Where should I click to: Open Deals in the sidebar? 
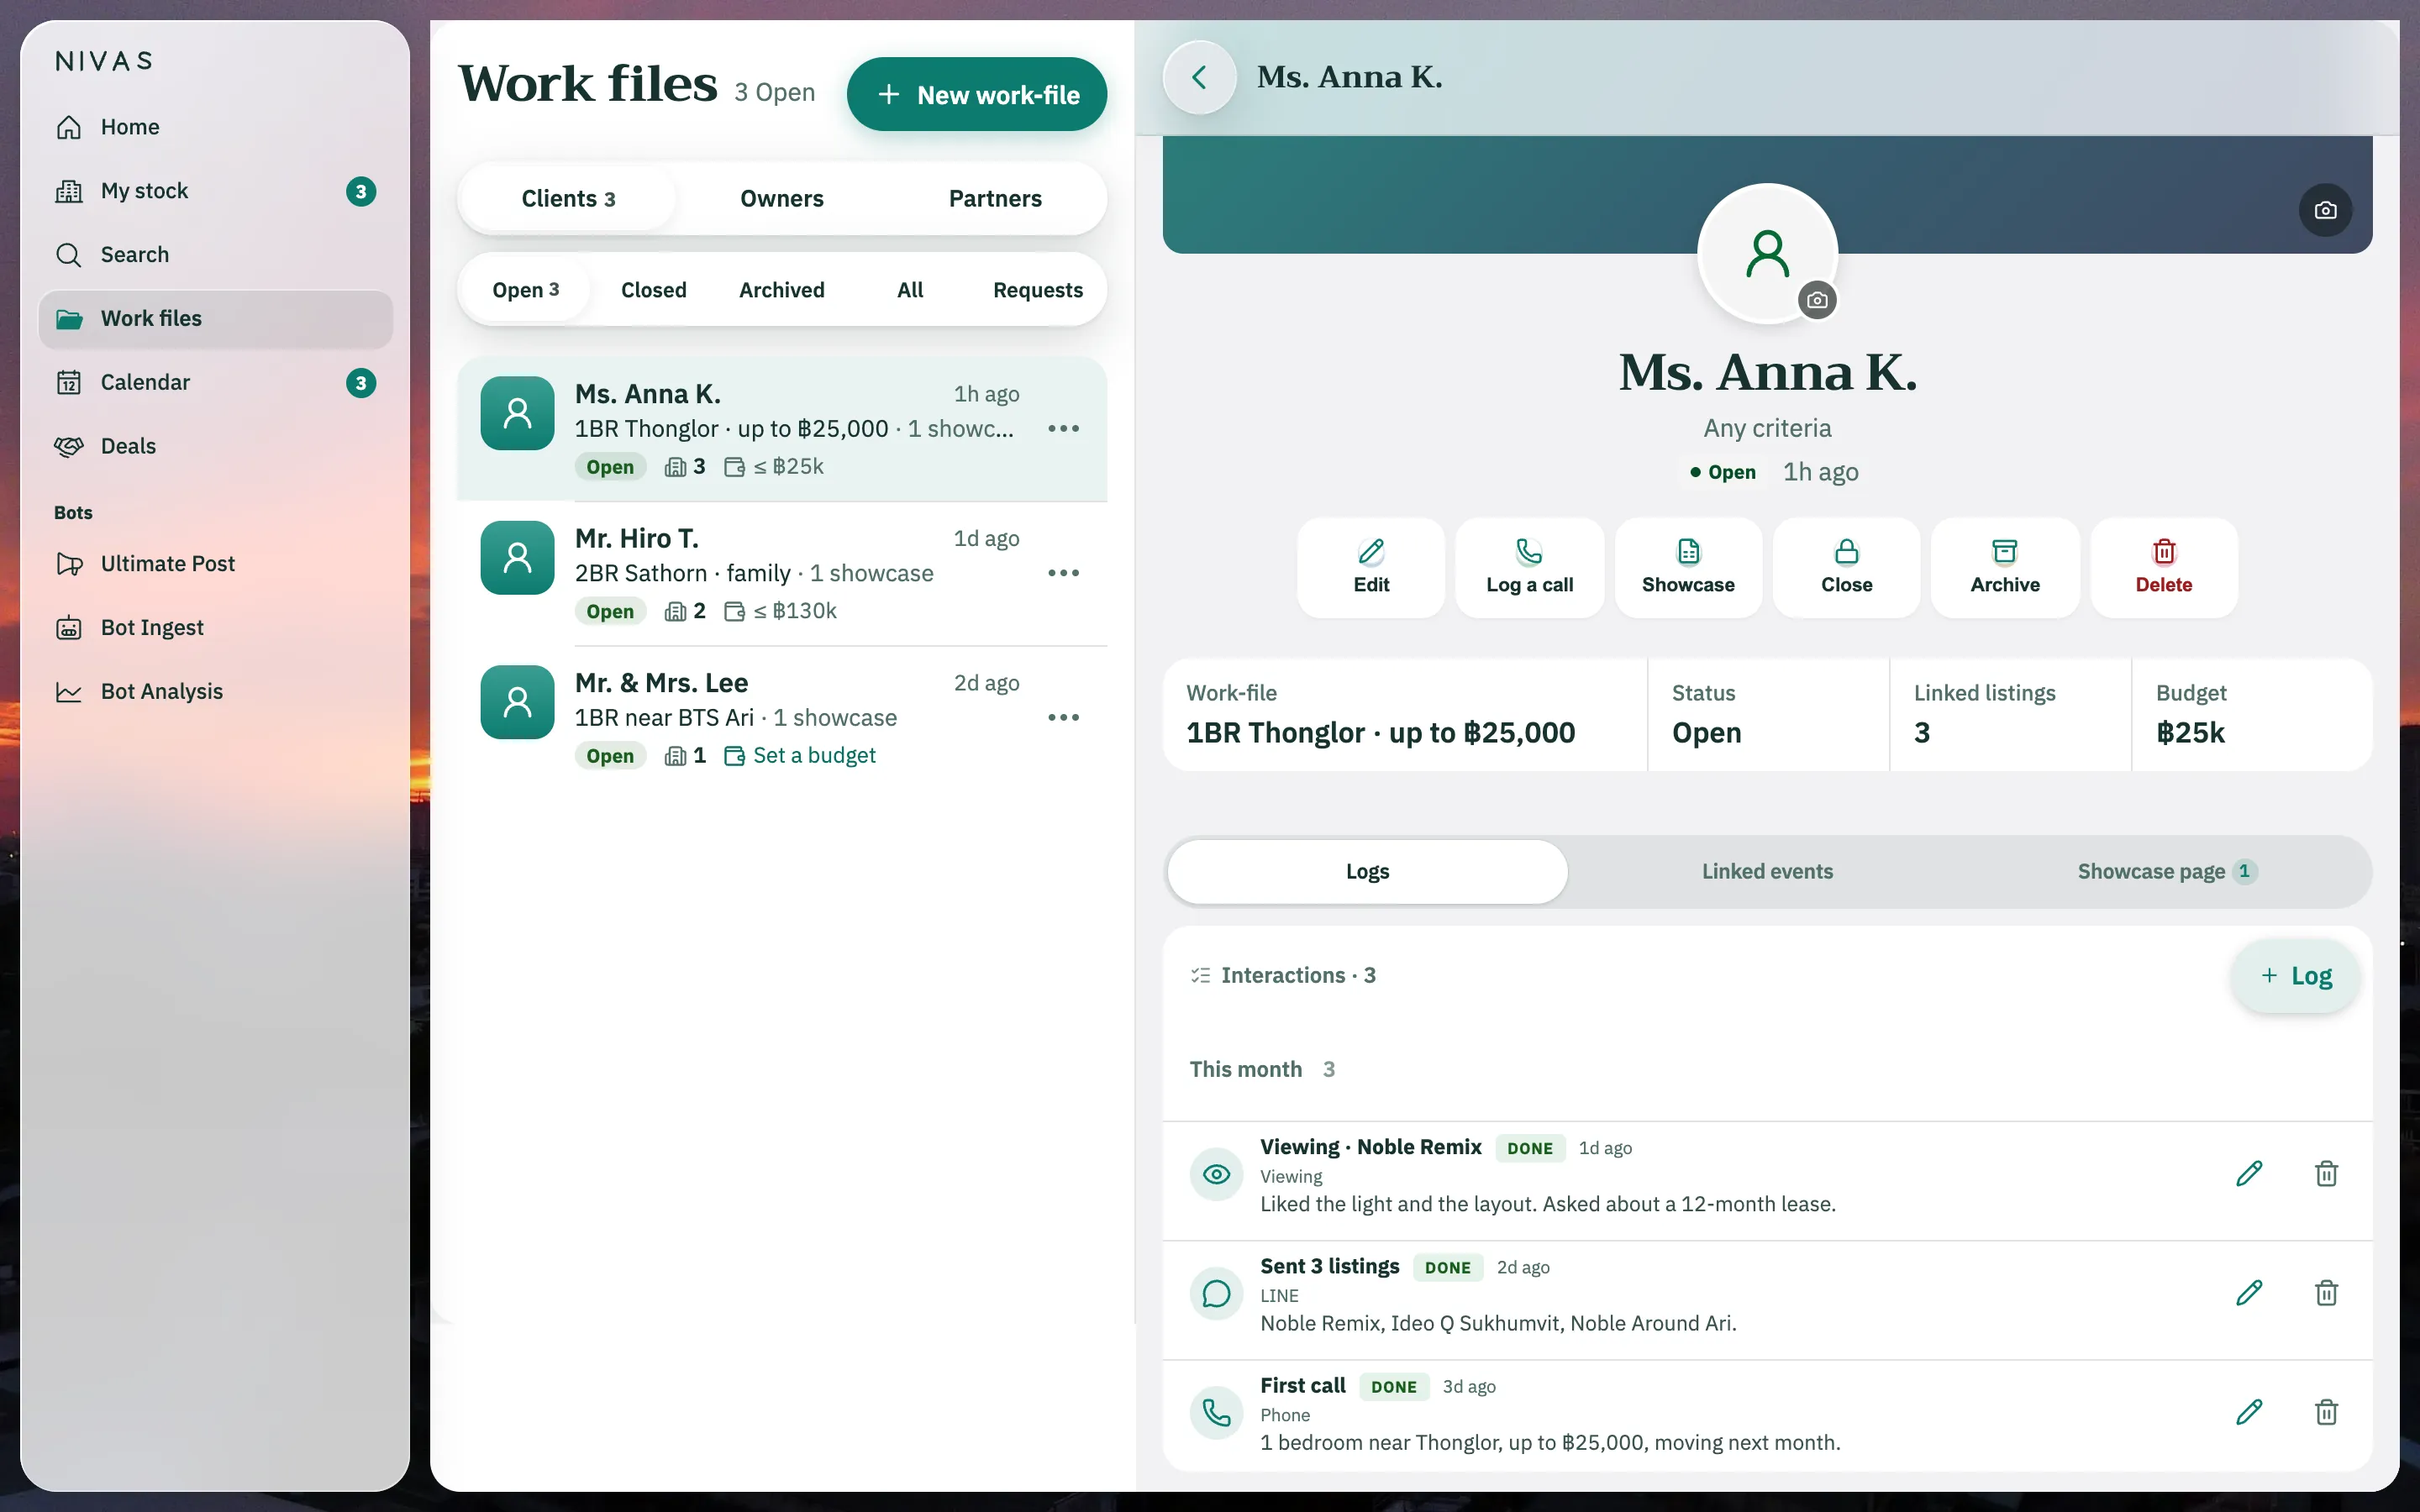click(x=215, y=446)
